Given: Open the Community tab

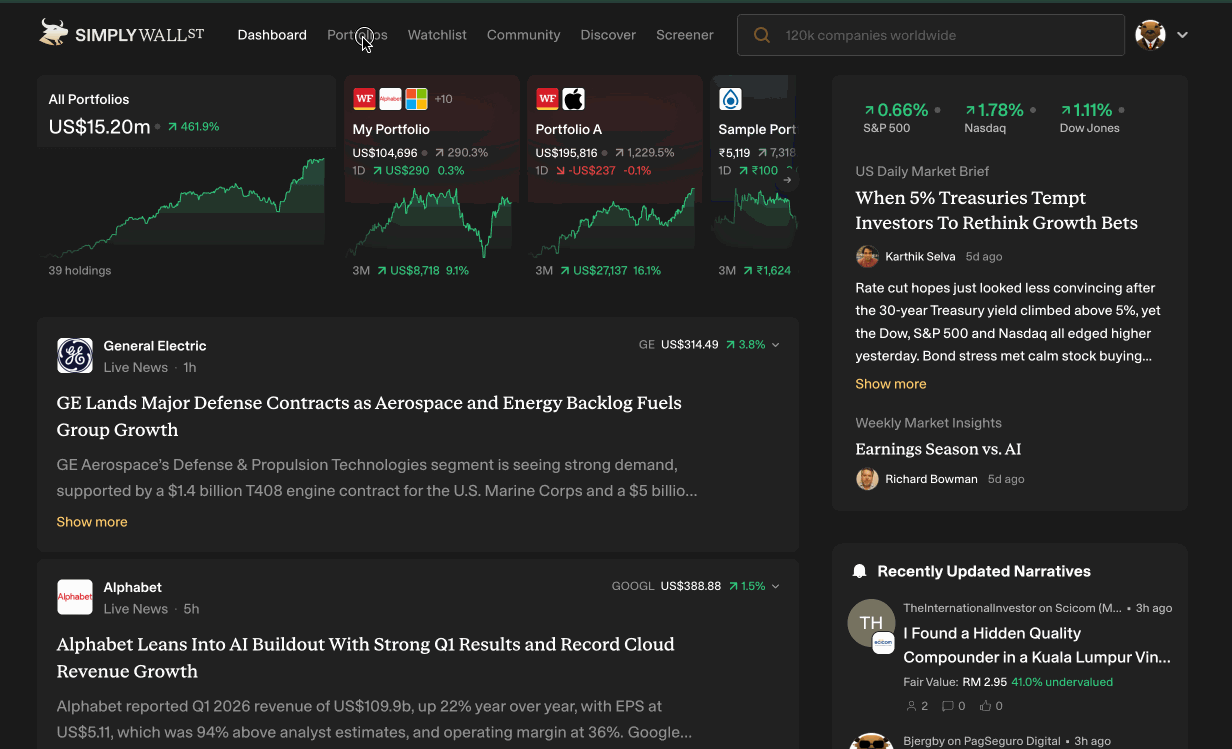Looking at the screenshot, I should pos(523,35).
